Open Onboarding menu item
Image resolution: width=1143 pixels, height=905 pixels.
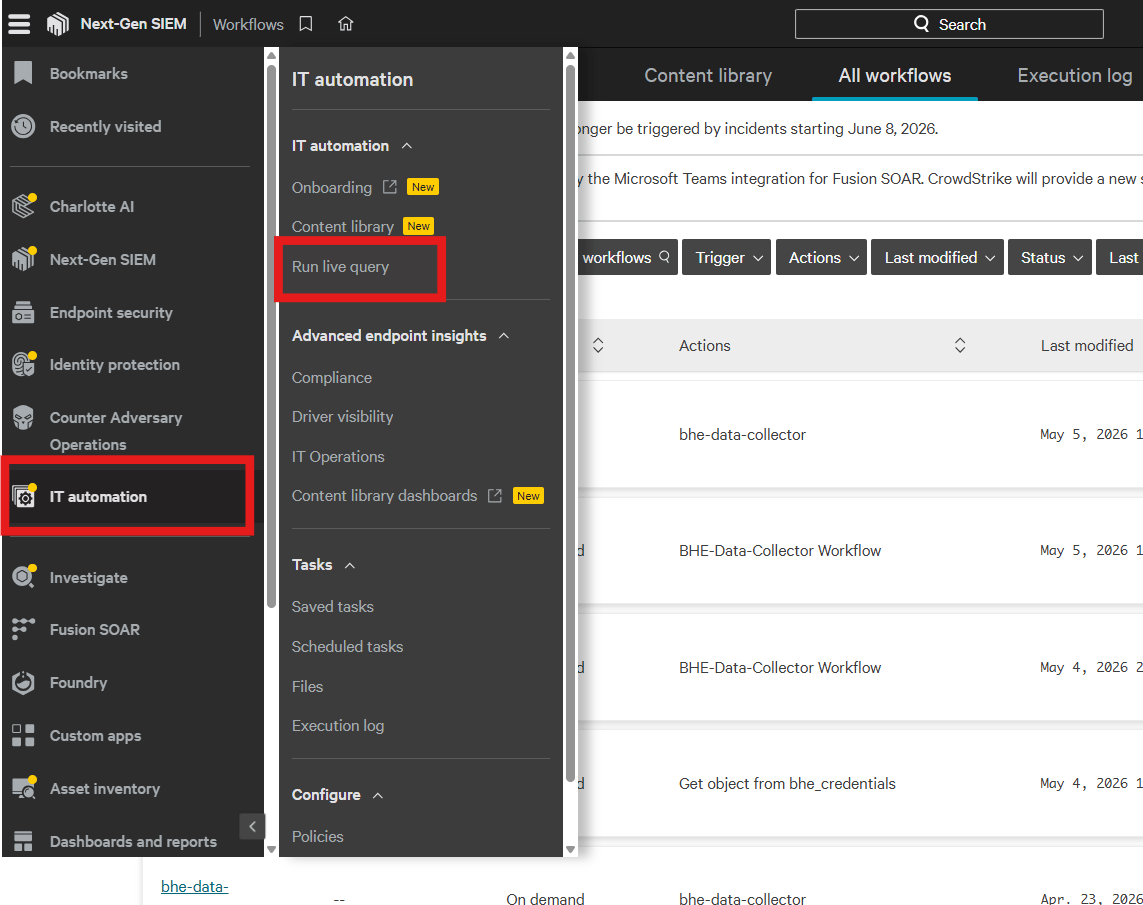(332, 187)
